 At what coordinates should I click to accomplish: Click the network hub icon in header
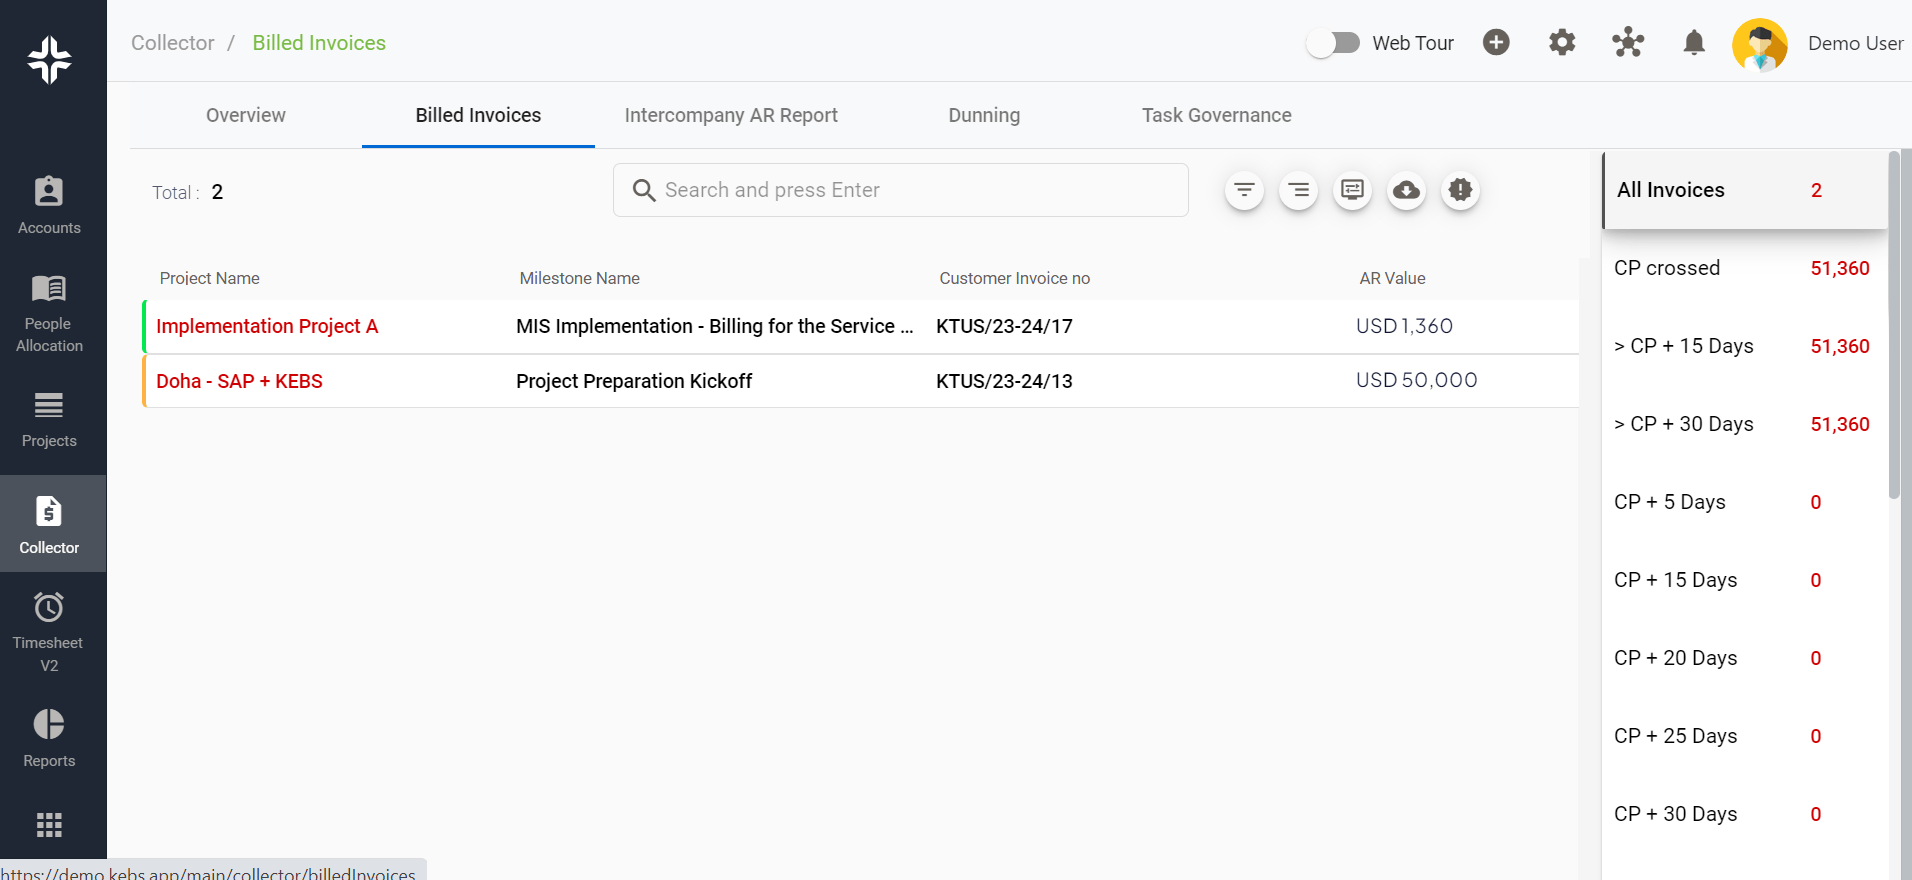click(1627, 43)
